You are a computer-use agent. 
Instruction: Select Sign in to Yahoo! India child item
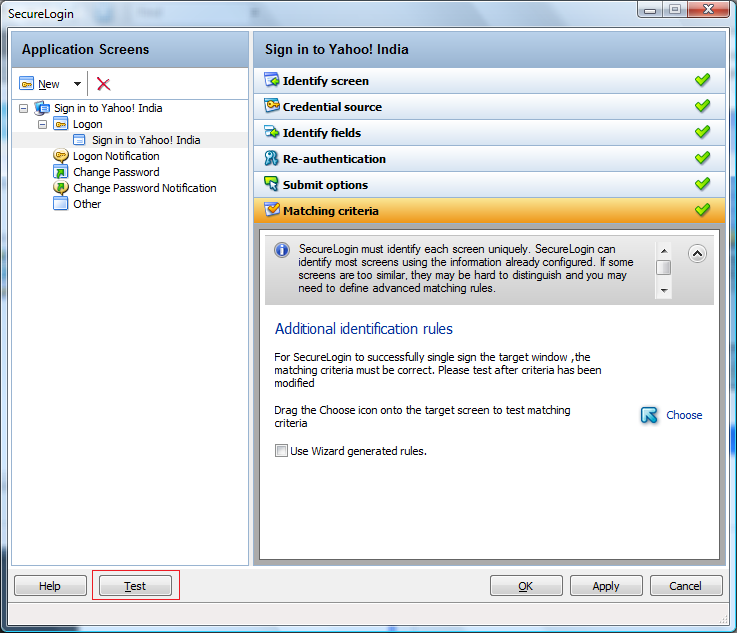(x=146, y=140)
